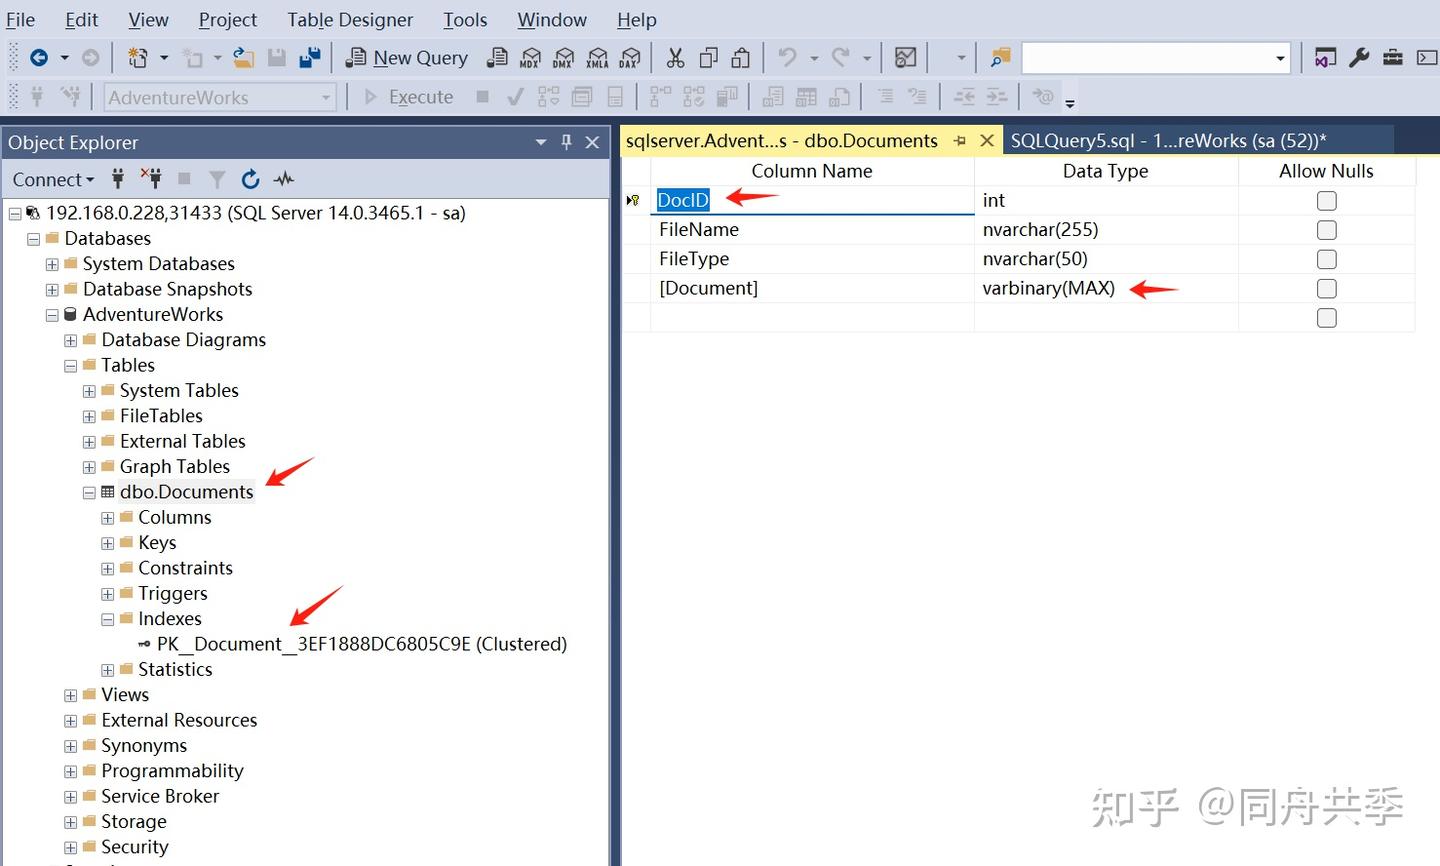Launch Activity Monitor from Object Explorer toolbar

pos(283,179)
